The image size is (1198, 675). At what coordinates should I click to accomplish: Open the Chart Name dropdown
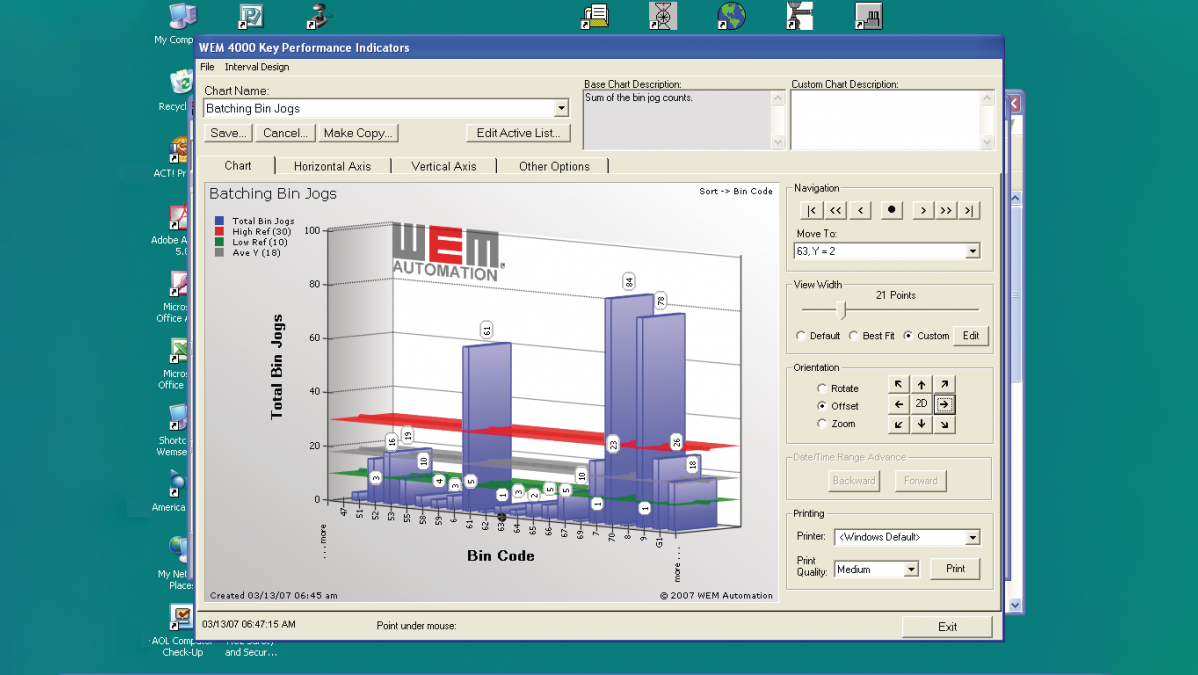[561, 108]
